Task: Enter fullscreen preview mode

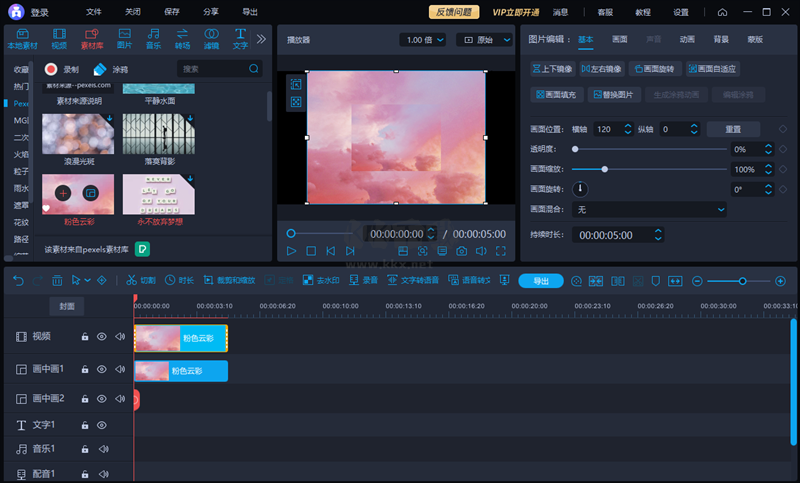Action: (501, 251)
